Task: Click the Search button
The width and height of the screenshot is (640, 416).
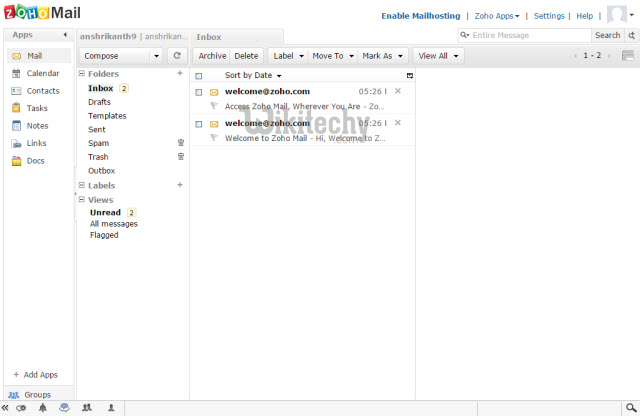Action: click(x=607, y=35)
